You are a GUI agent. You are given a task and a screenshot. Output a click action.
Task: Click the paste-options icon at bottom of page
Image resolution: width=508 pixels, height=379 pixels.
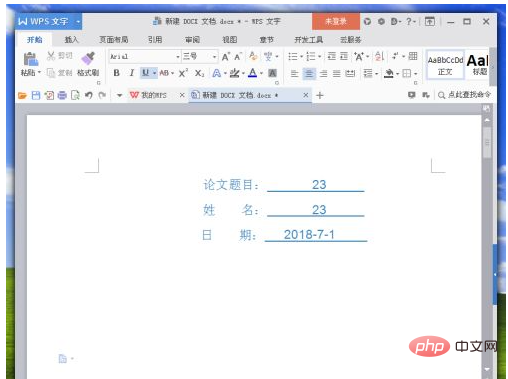[x=63, y=359]
